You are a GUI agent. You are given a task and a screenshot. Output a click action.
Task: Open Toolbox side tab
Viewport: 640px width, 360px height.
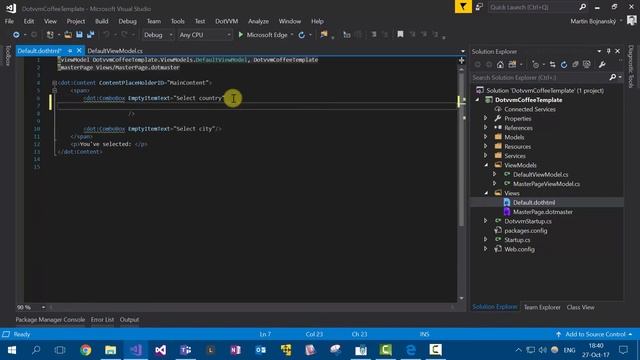7,56
